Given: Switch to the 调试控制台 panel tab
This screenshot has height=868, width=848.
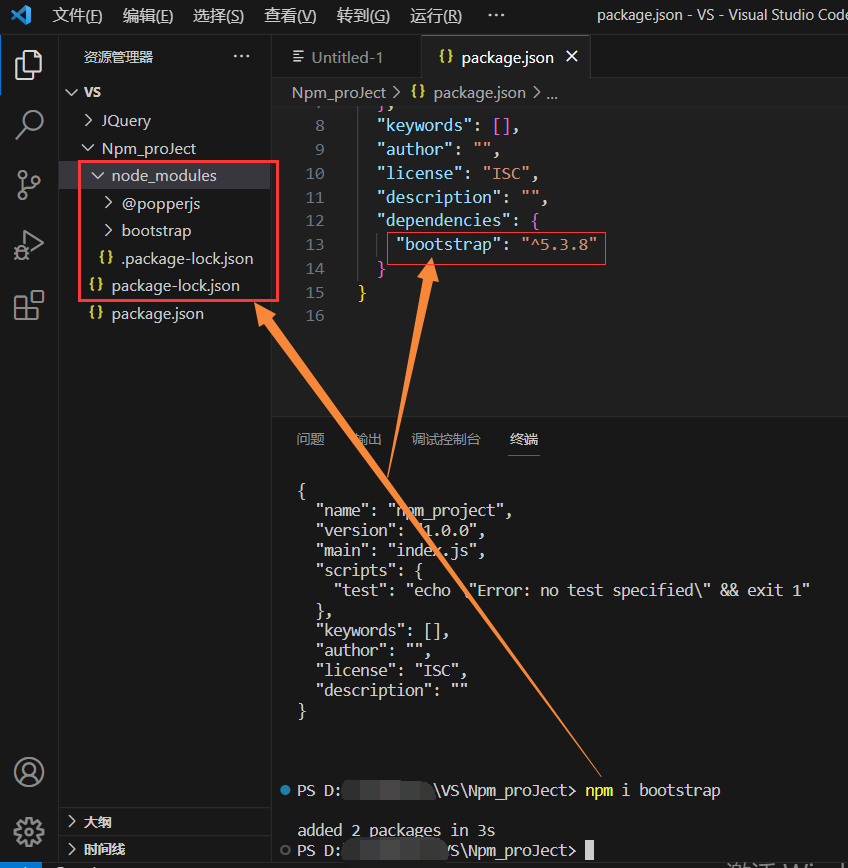Looking at the screenshot, I should [x=446, y=439].
